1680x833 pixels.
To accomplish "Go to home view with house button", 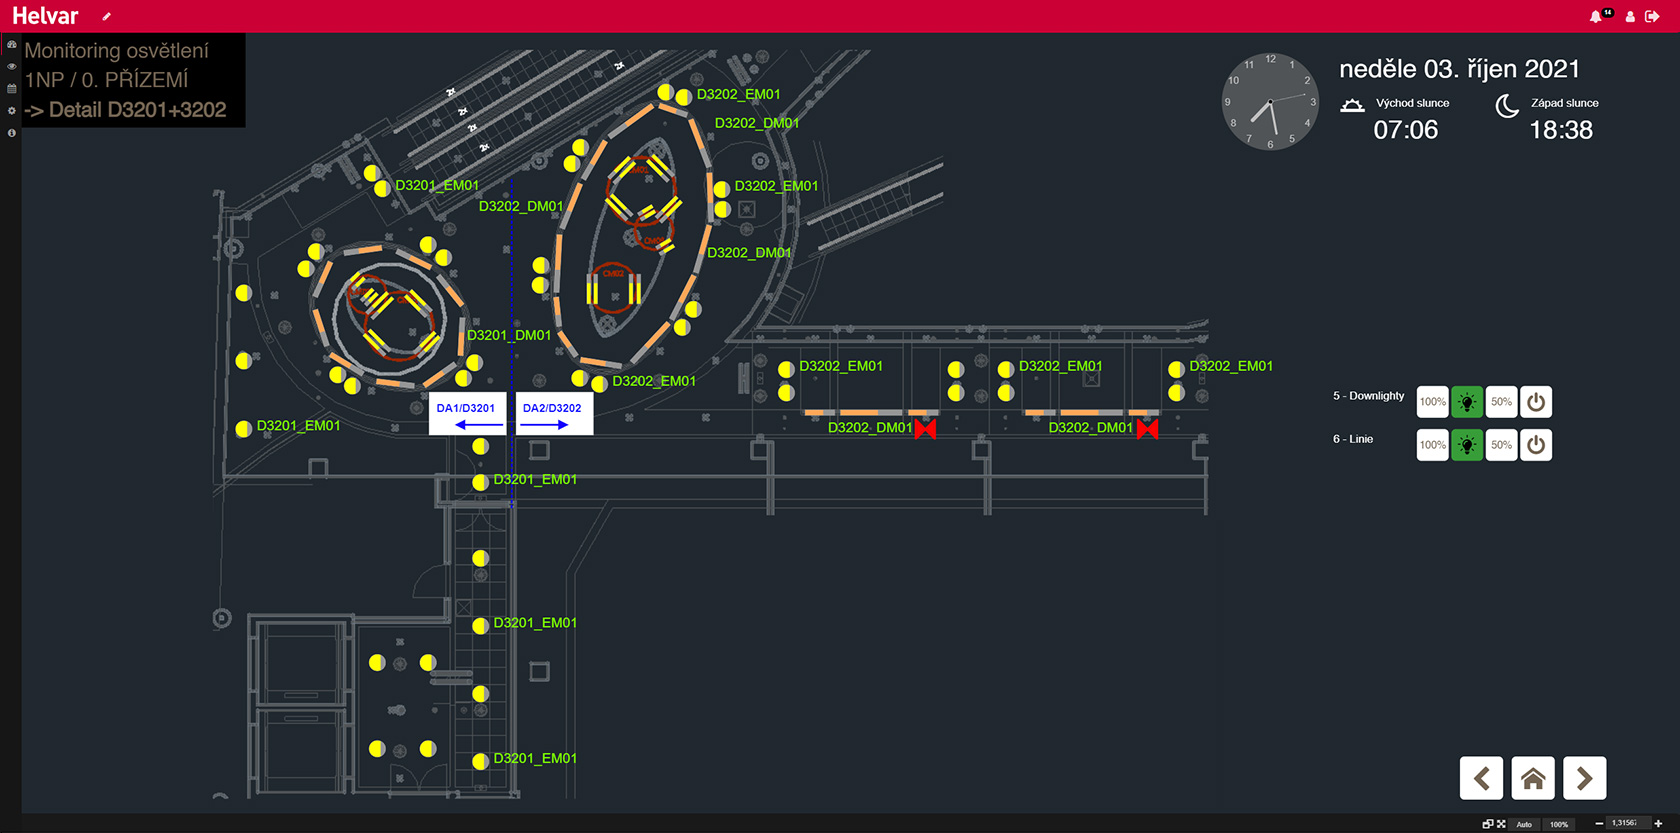I will (x=1532, y=778).
